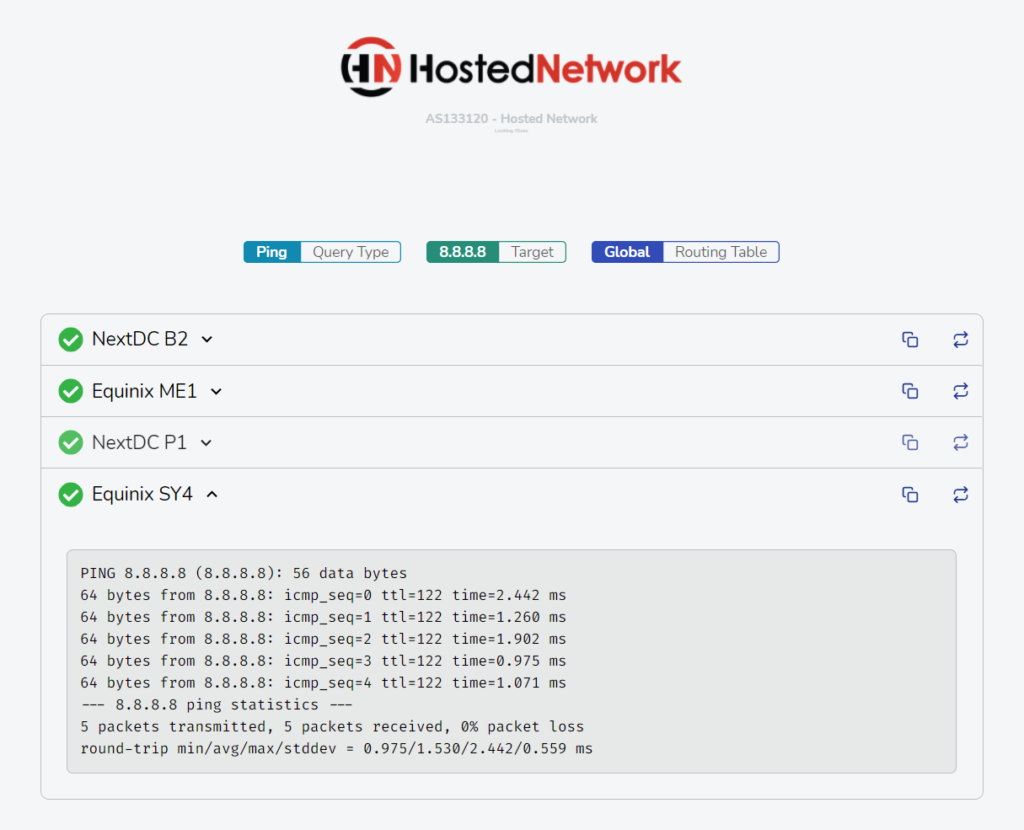The height and width of the screenshot is (830, 1024).
Task: Refresh the Equinix ME1 query
Action: [960, 391]
